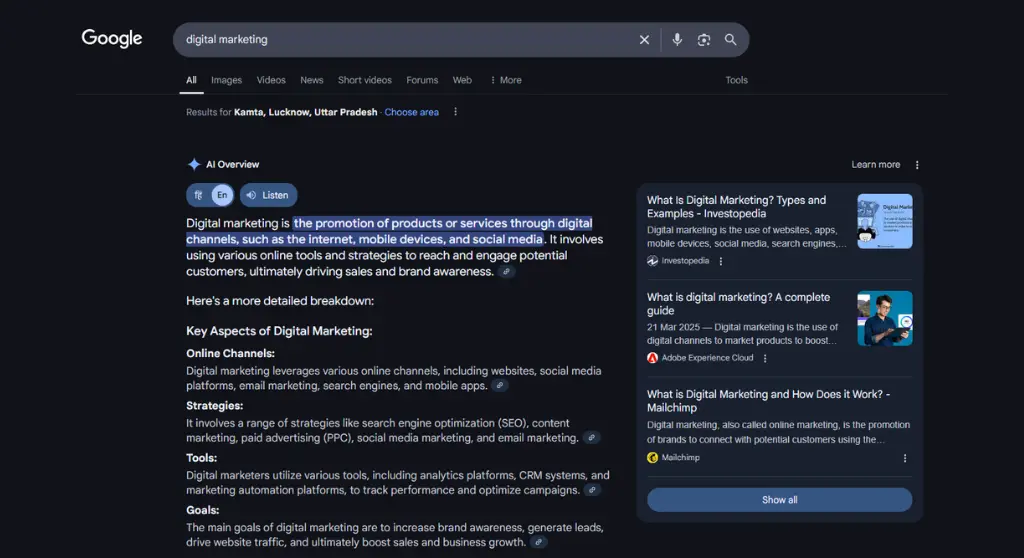Switch to the Images tab

pos(226,80)
